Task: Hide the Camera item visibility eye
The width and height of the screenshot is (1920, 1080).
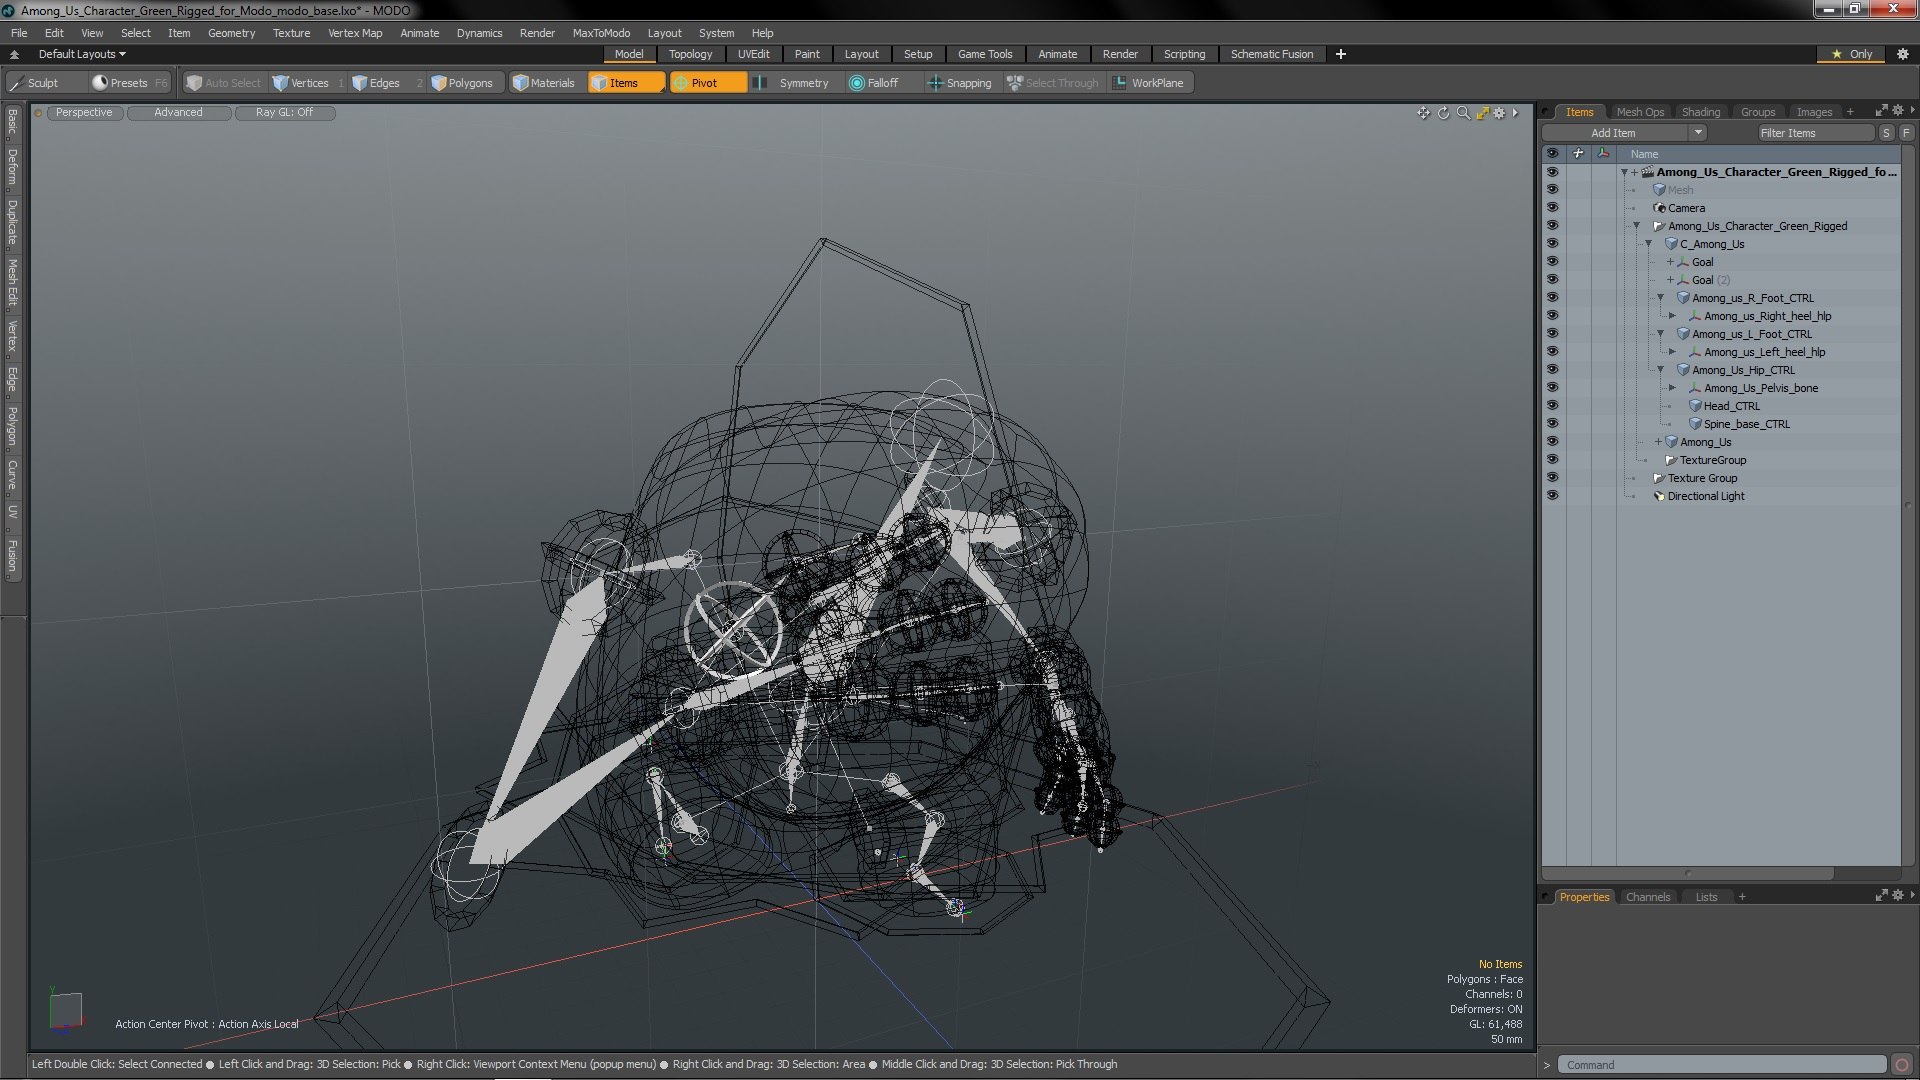Action: click(x=1552, y=208)
